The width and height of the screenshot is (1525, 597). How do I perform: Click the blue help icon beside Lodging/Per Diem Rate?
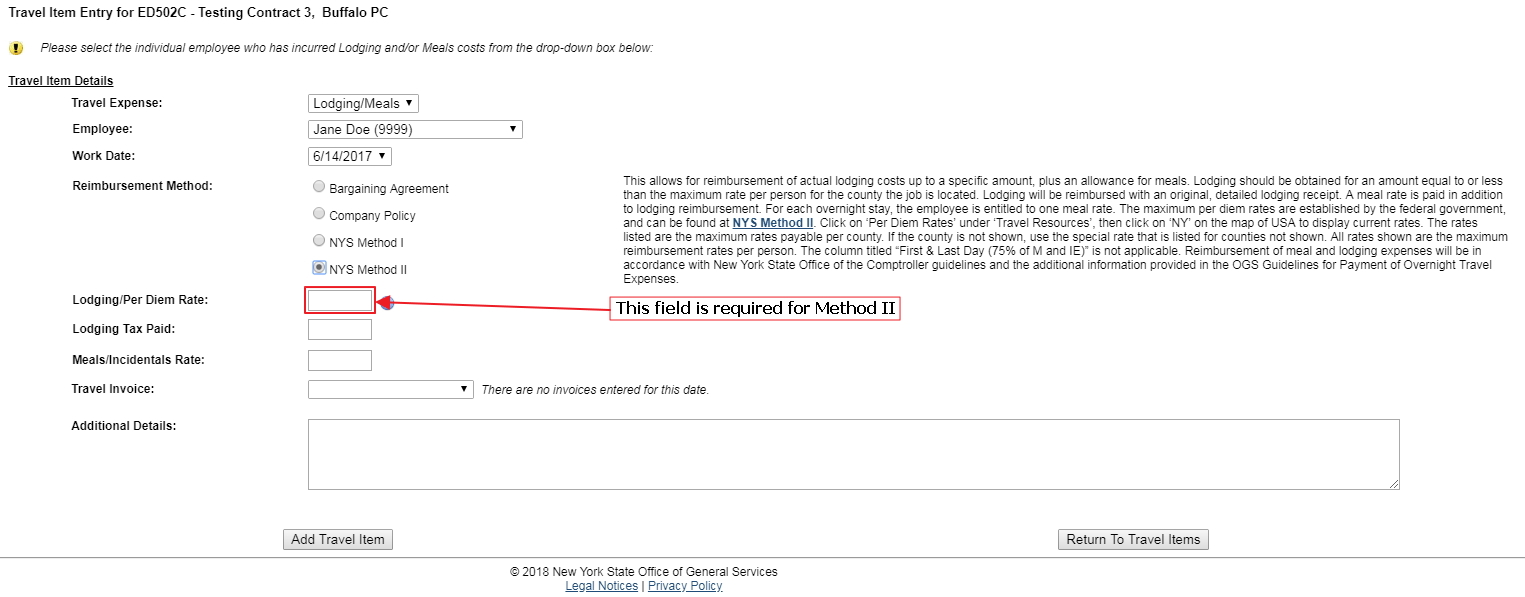[388, 304]
